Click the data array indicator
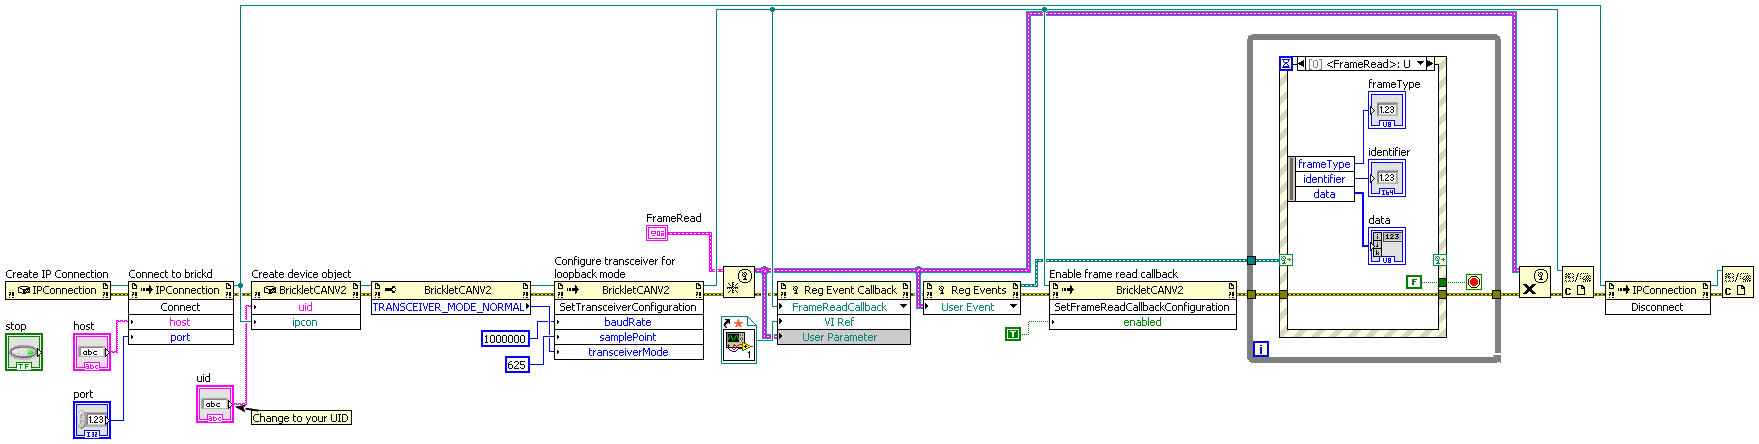The width and height of the screenshot is (1759, 444). click(x=1386, y=246)
